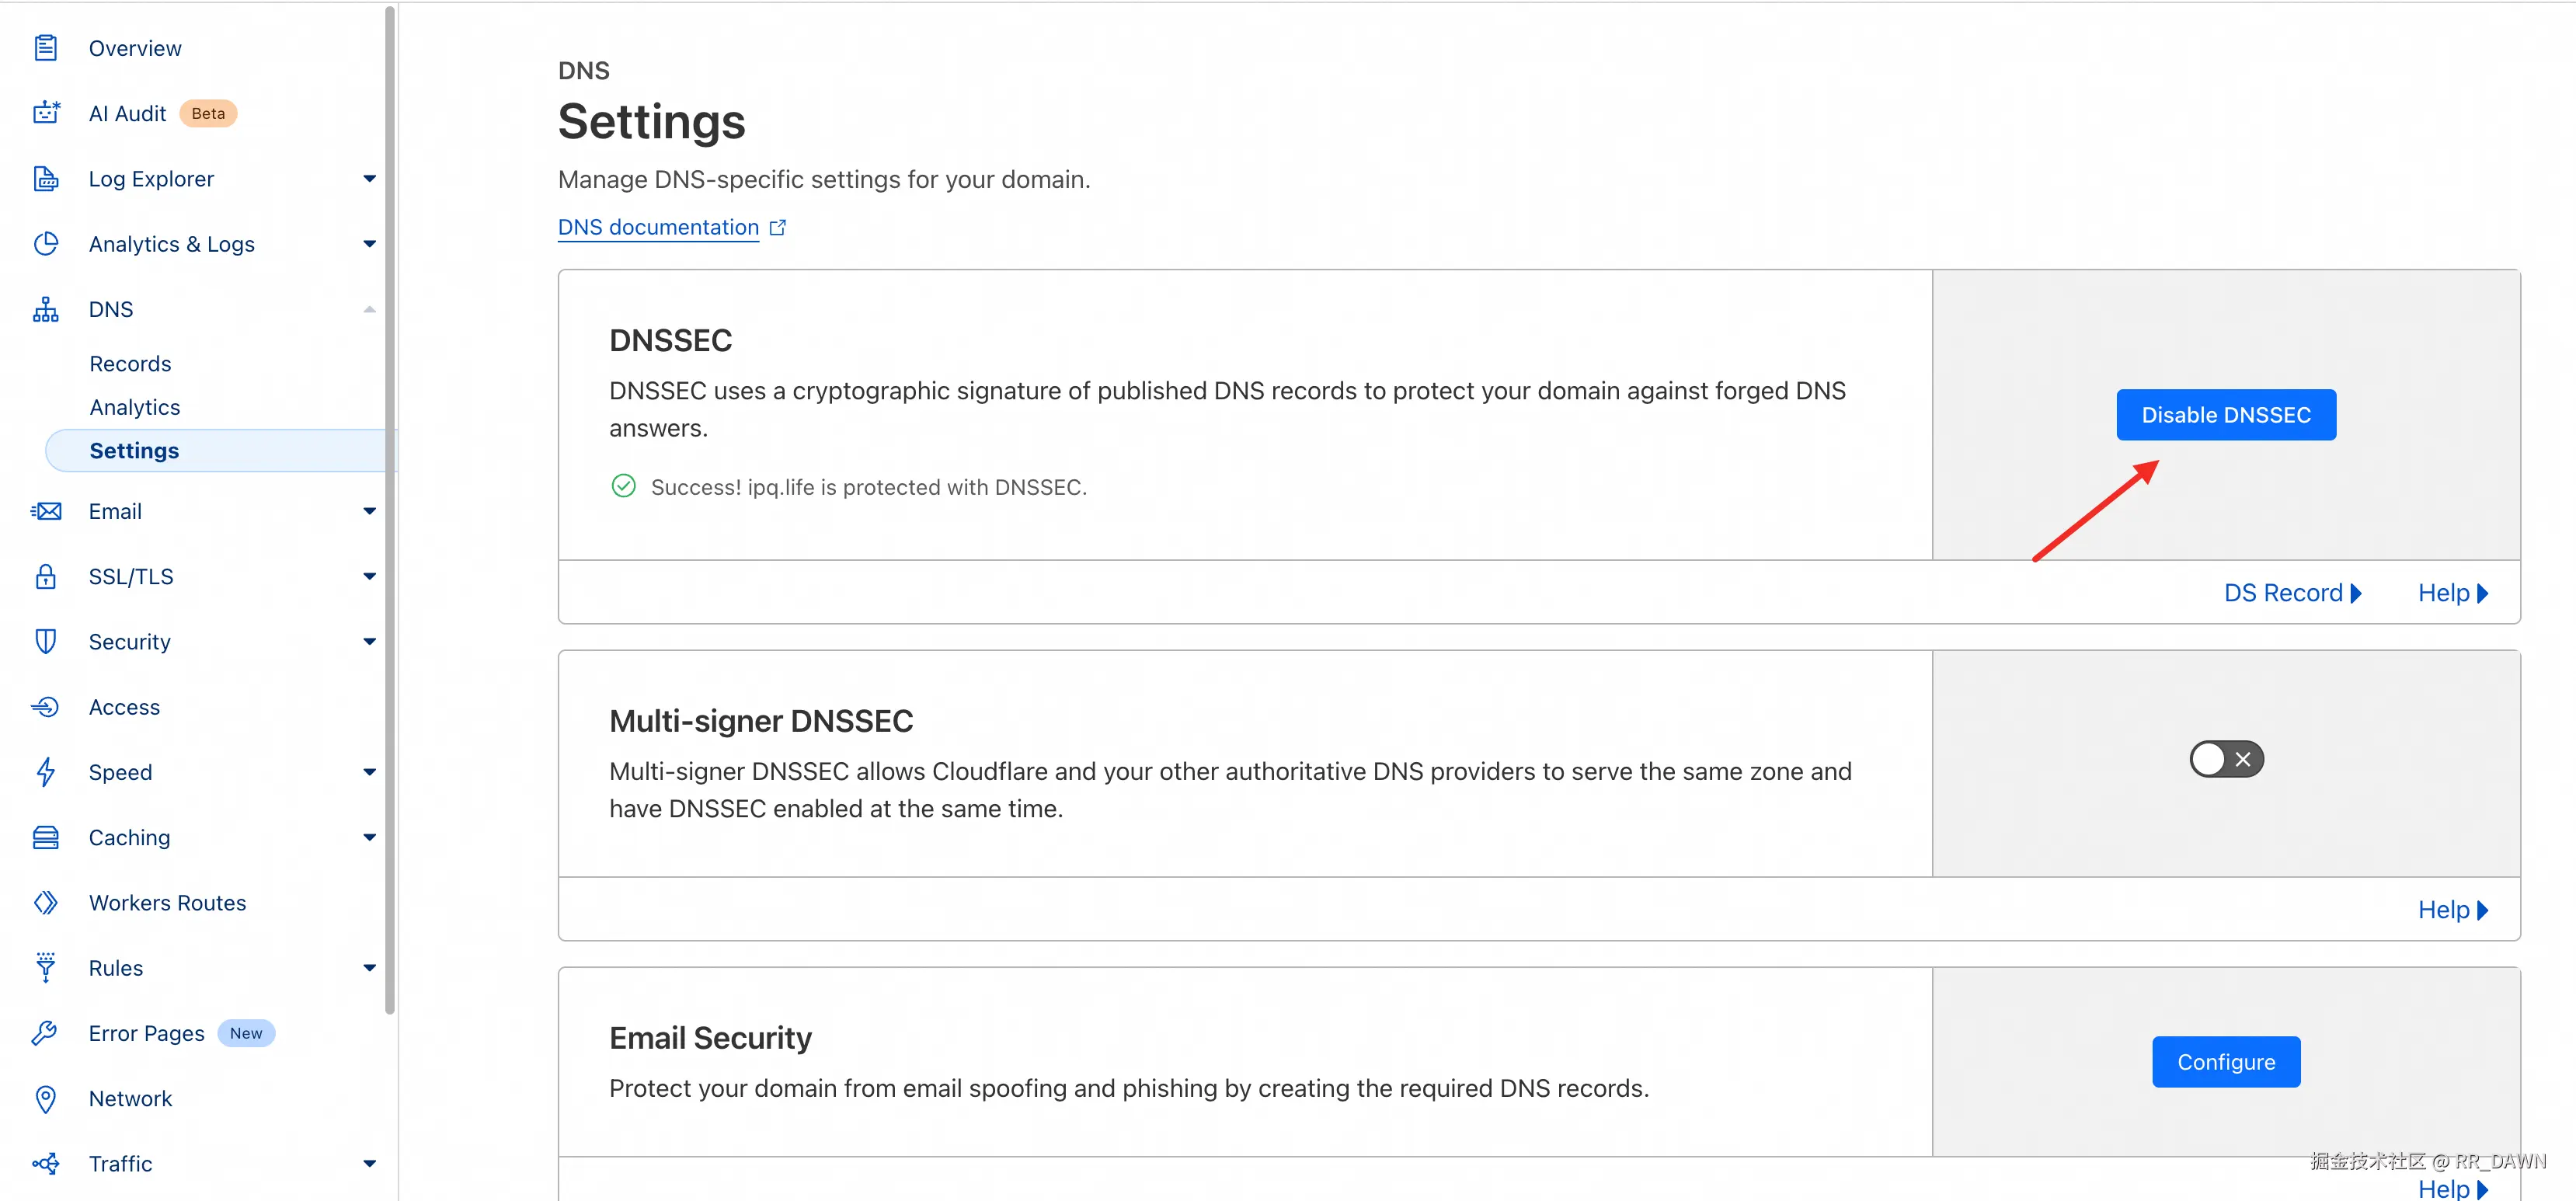Click the AI Audit robot icon
The height and width of the screenshot is (1201, 2576).
46,113
